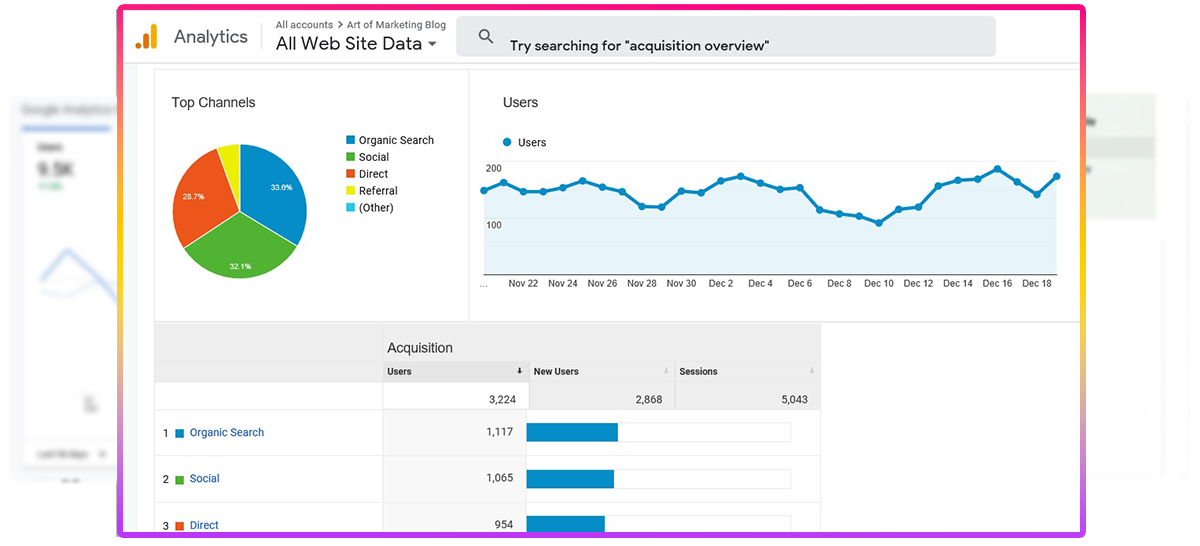Viewport: 1200px width, 546px height.
Task: Click the green Social row square
Action: [x=180, y=479]
